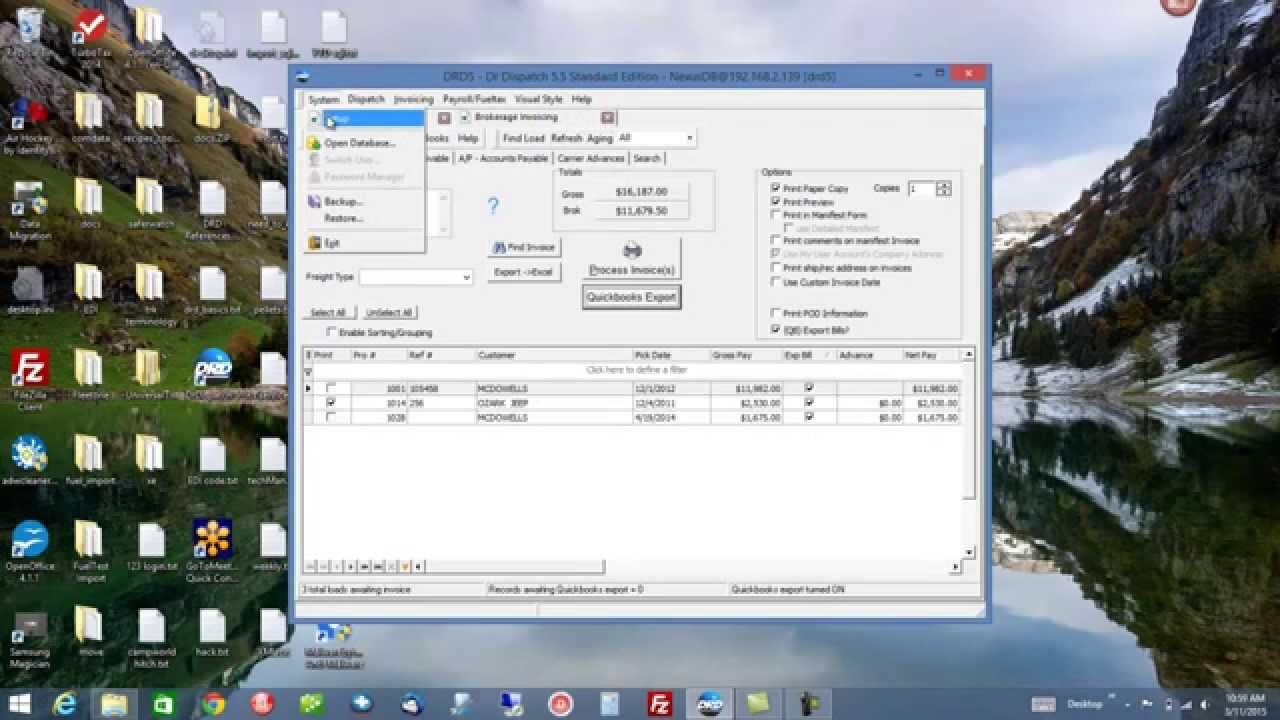Image resolution: width=1280 pixels, height=720 pixels.
Task: Open the Windows Start menu
Action: pos(18,704)
